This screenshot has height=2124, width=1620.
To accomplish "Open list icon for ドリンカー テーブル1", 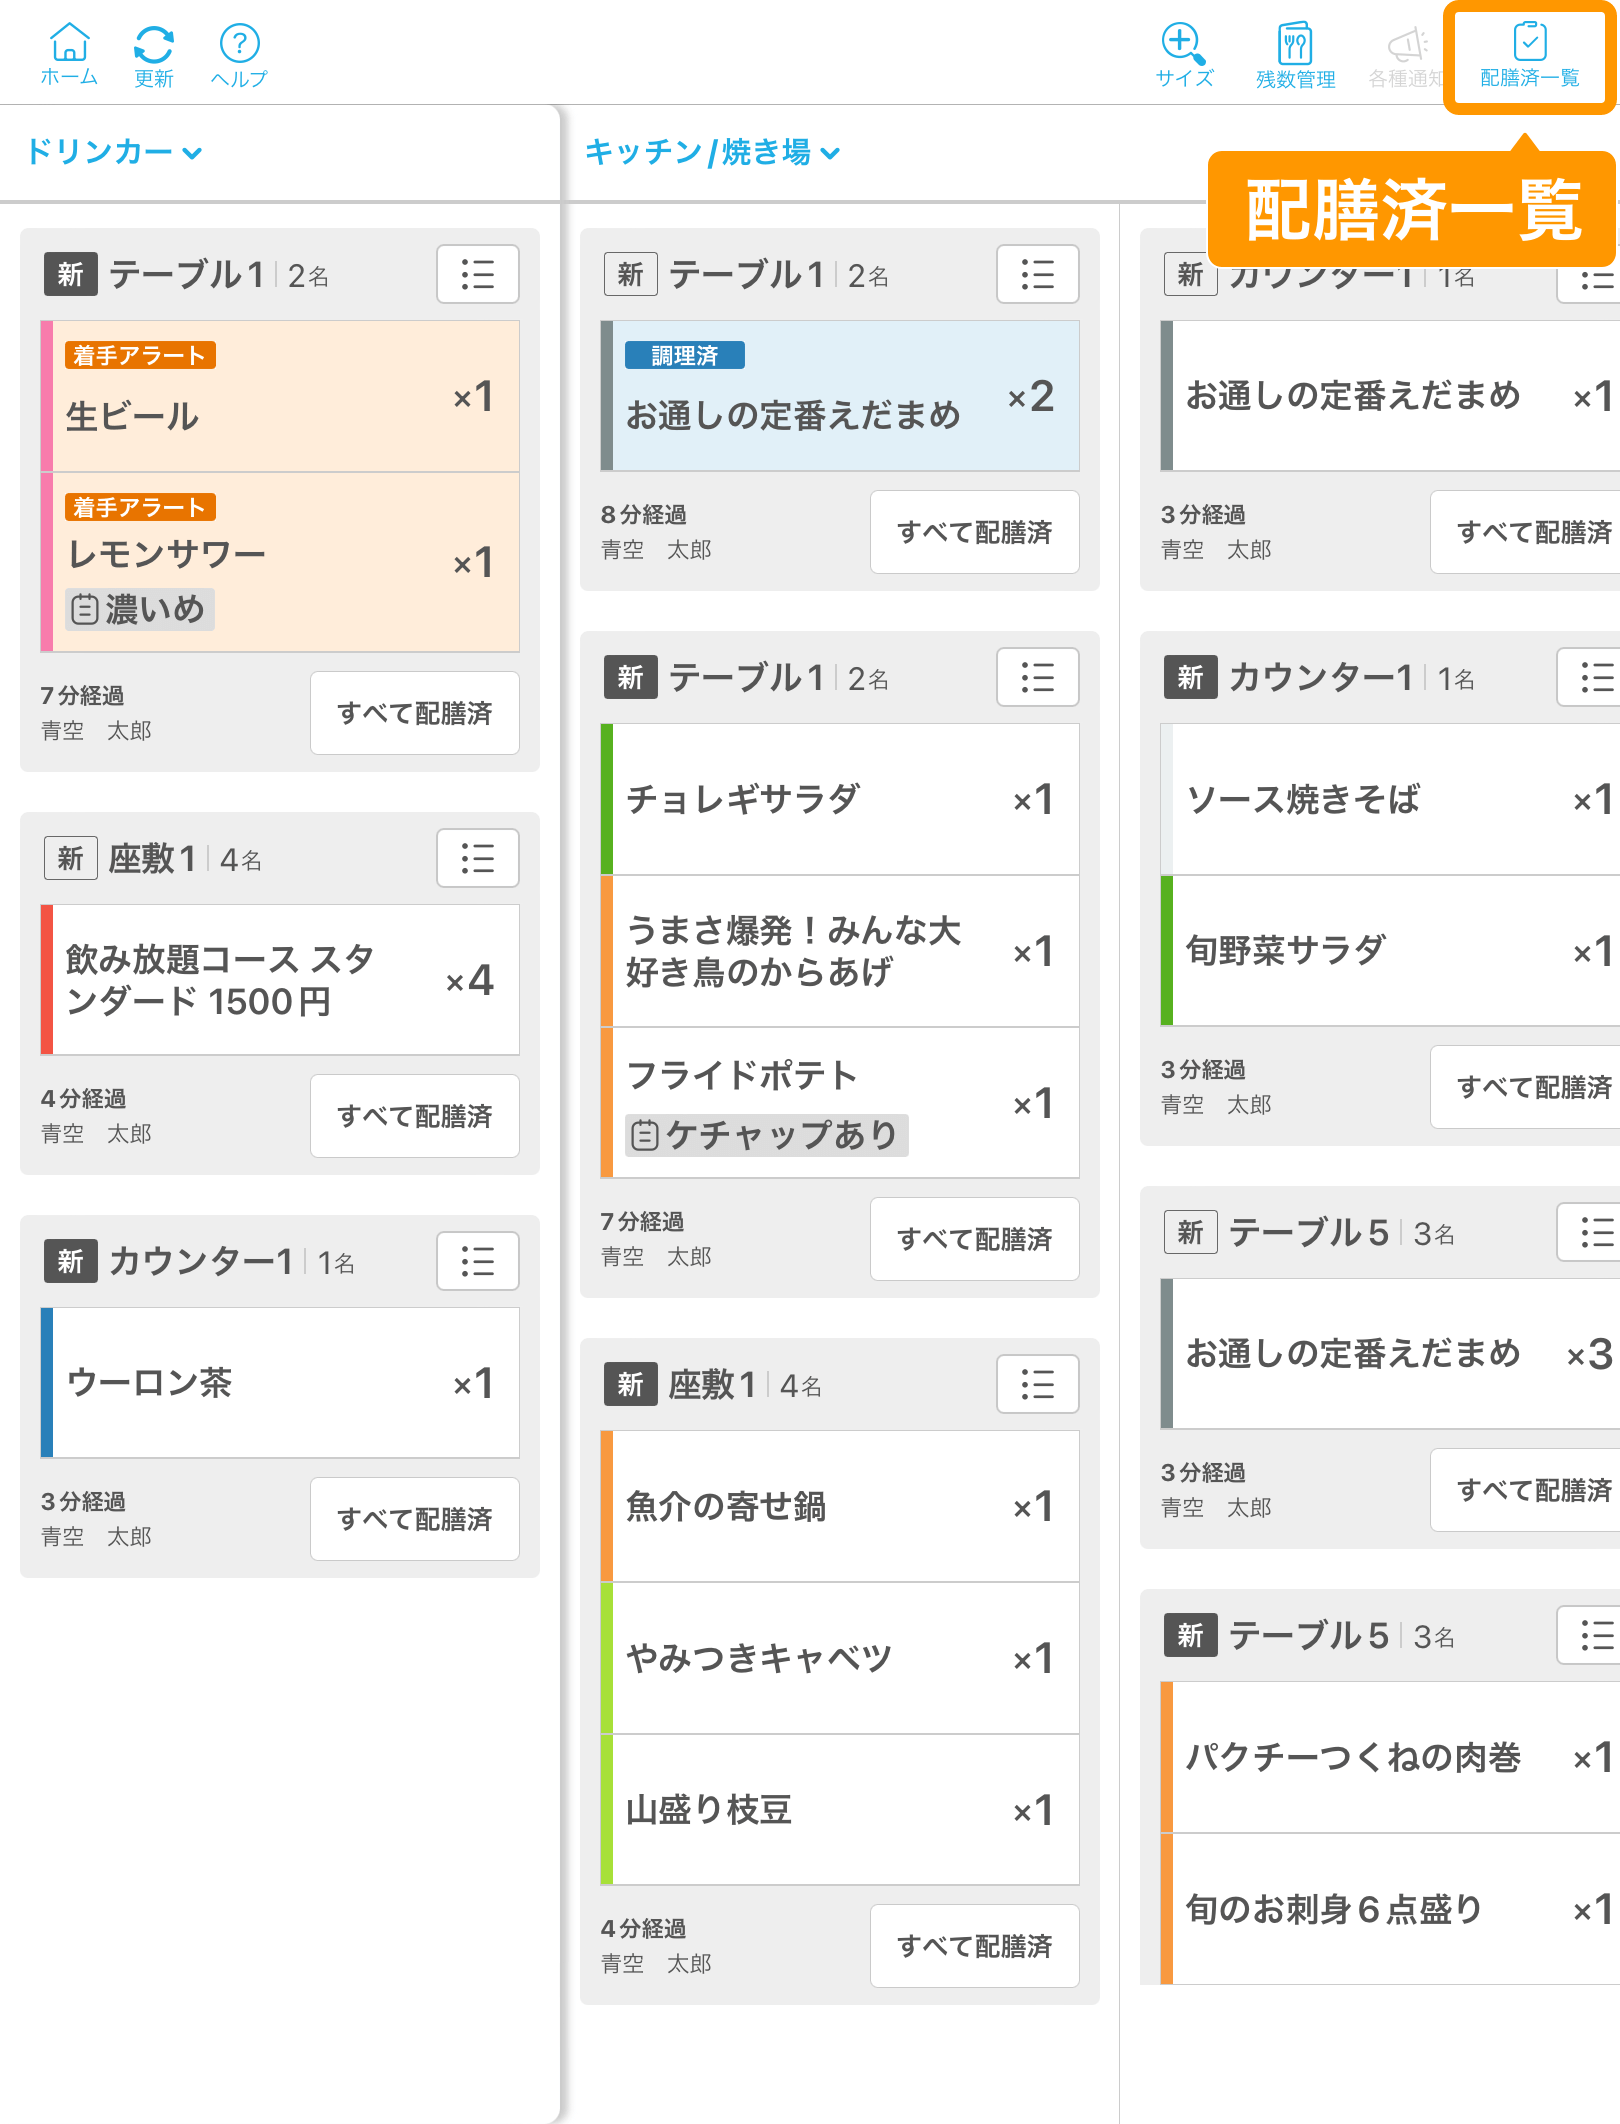I will coord(478,274).
